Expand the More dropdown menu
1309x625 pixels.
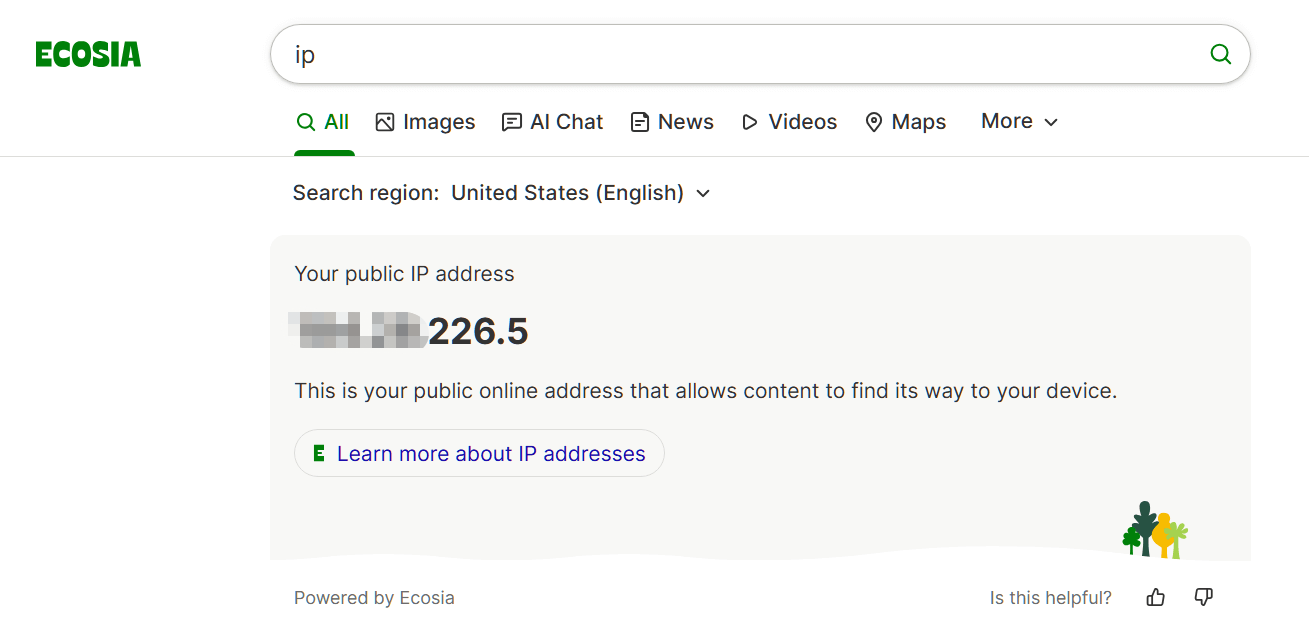click(x=1019, y=122)
